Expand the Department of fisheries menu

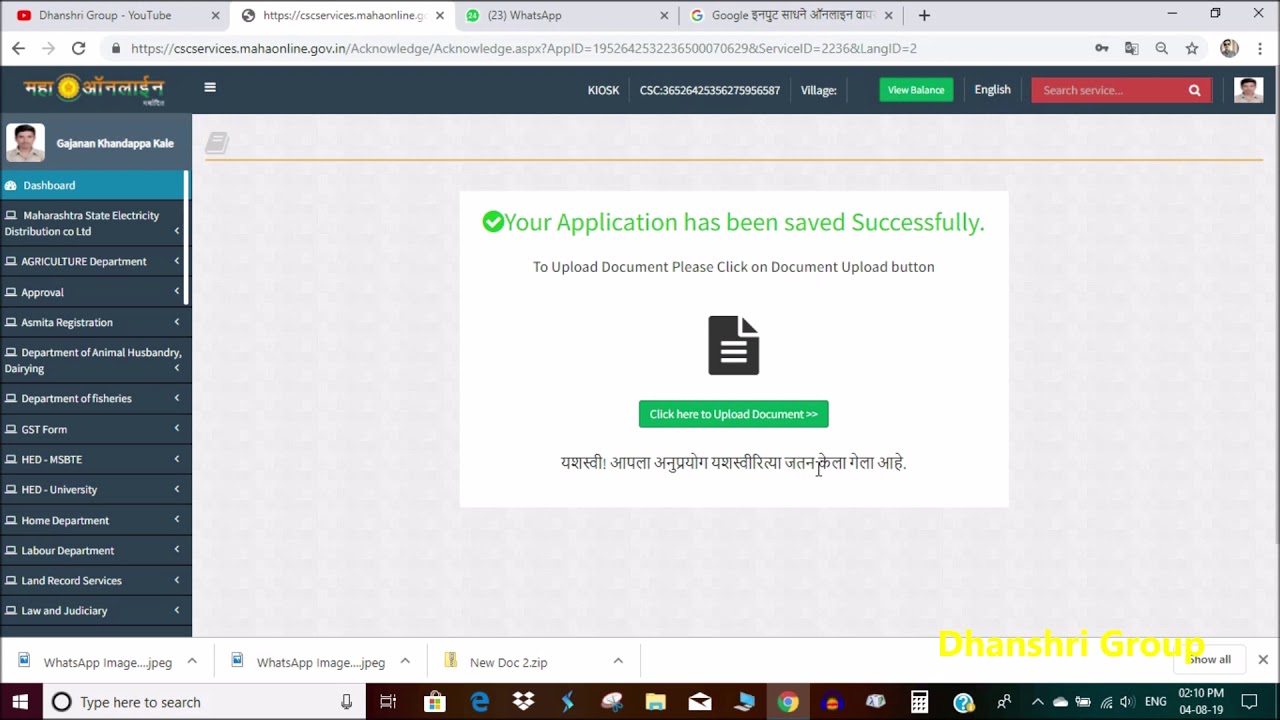[x=95, y=398]
